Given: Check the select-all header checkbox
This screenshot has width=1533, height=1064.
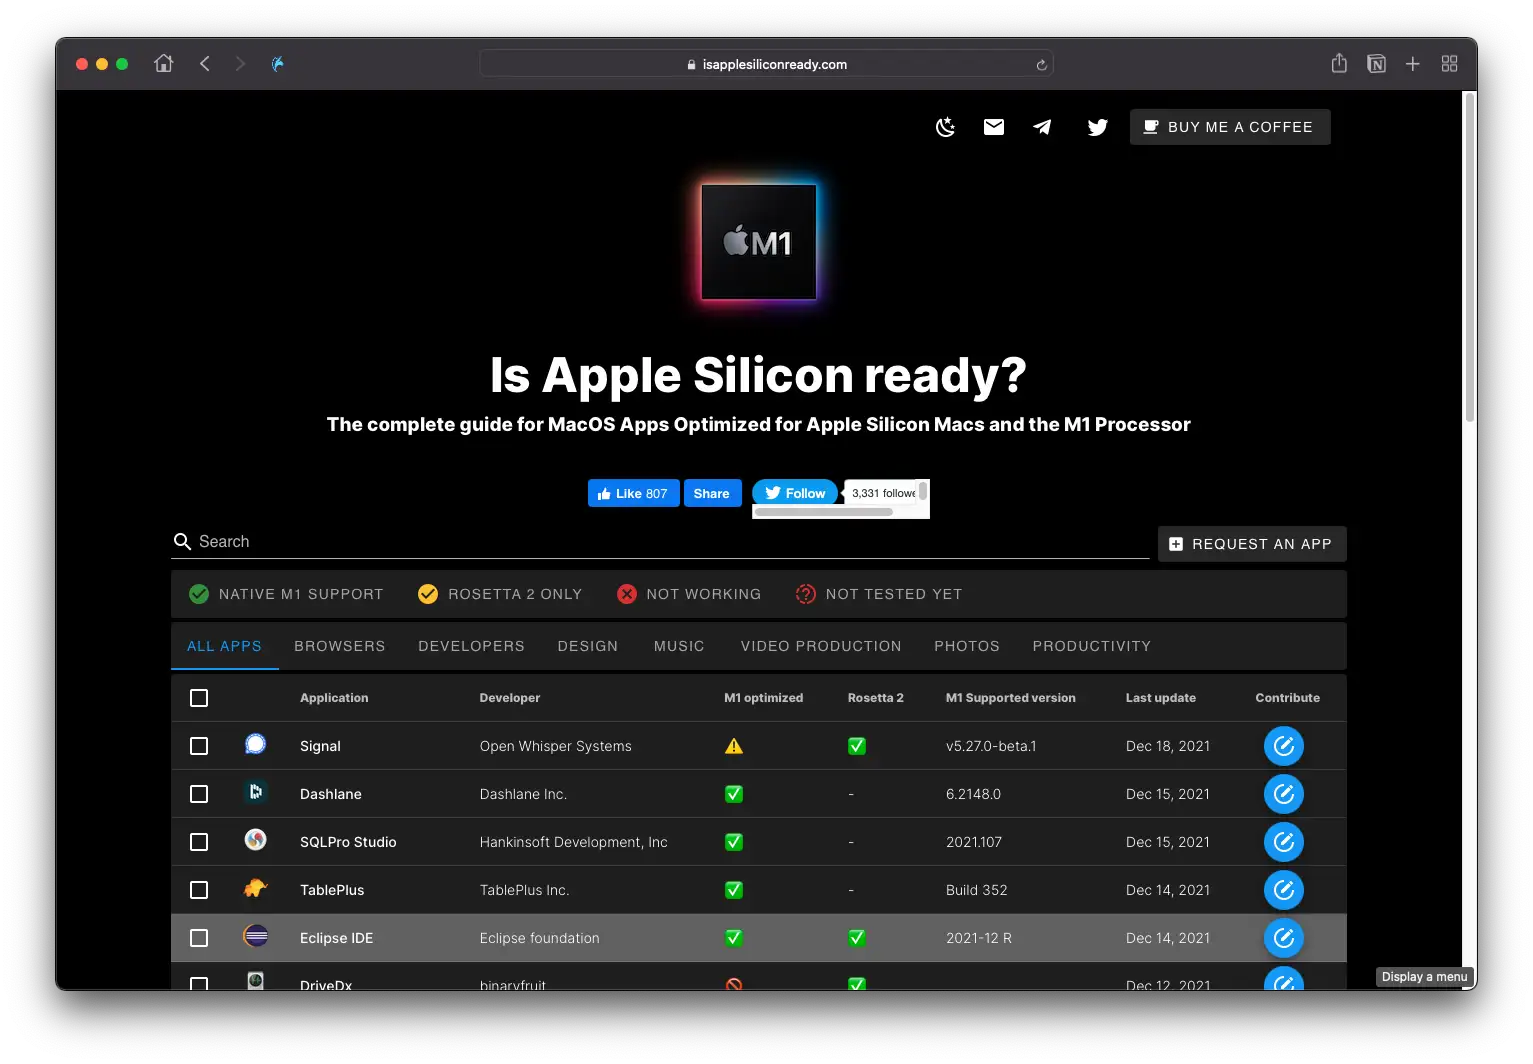Looking at the screenshot, I should 199,698.
